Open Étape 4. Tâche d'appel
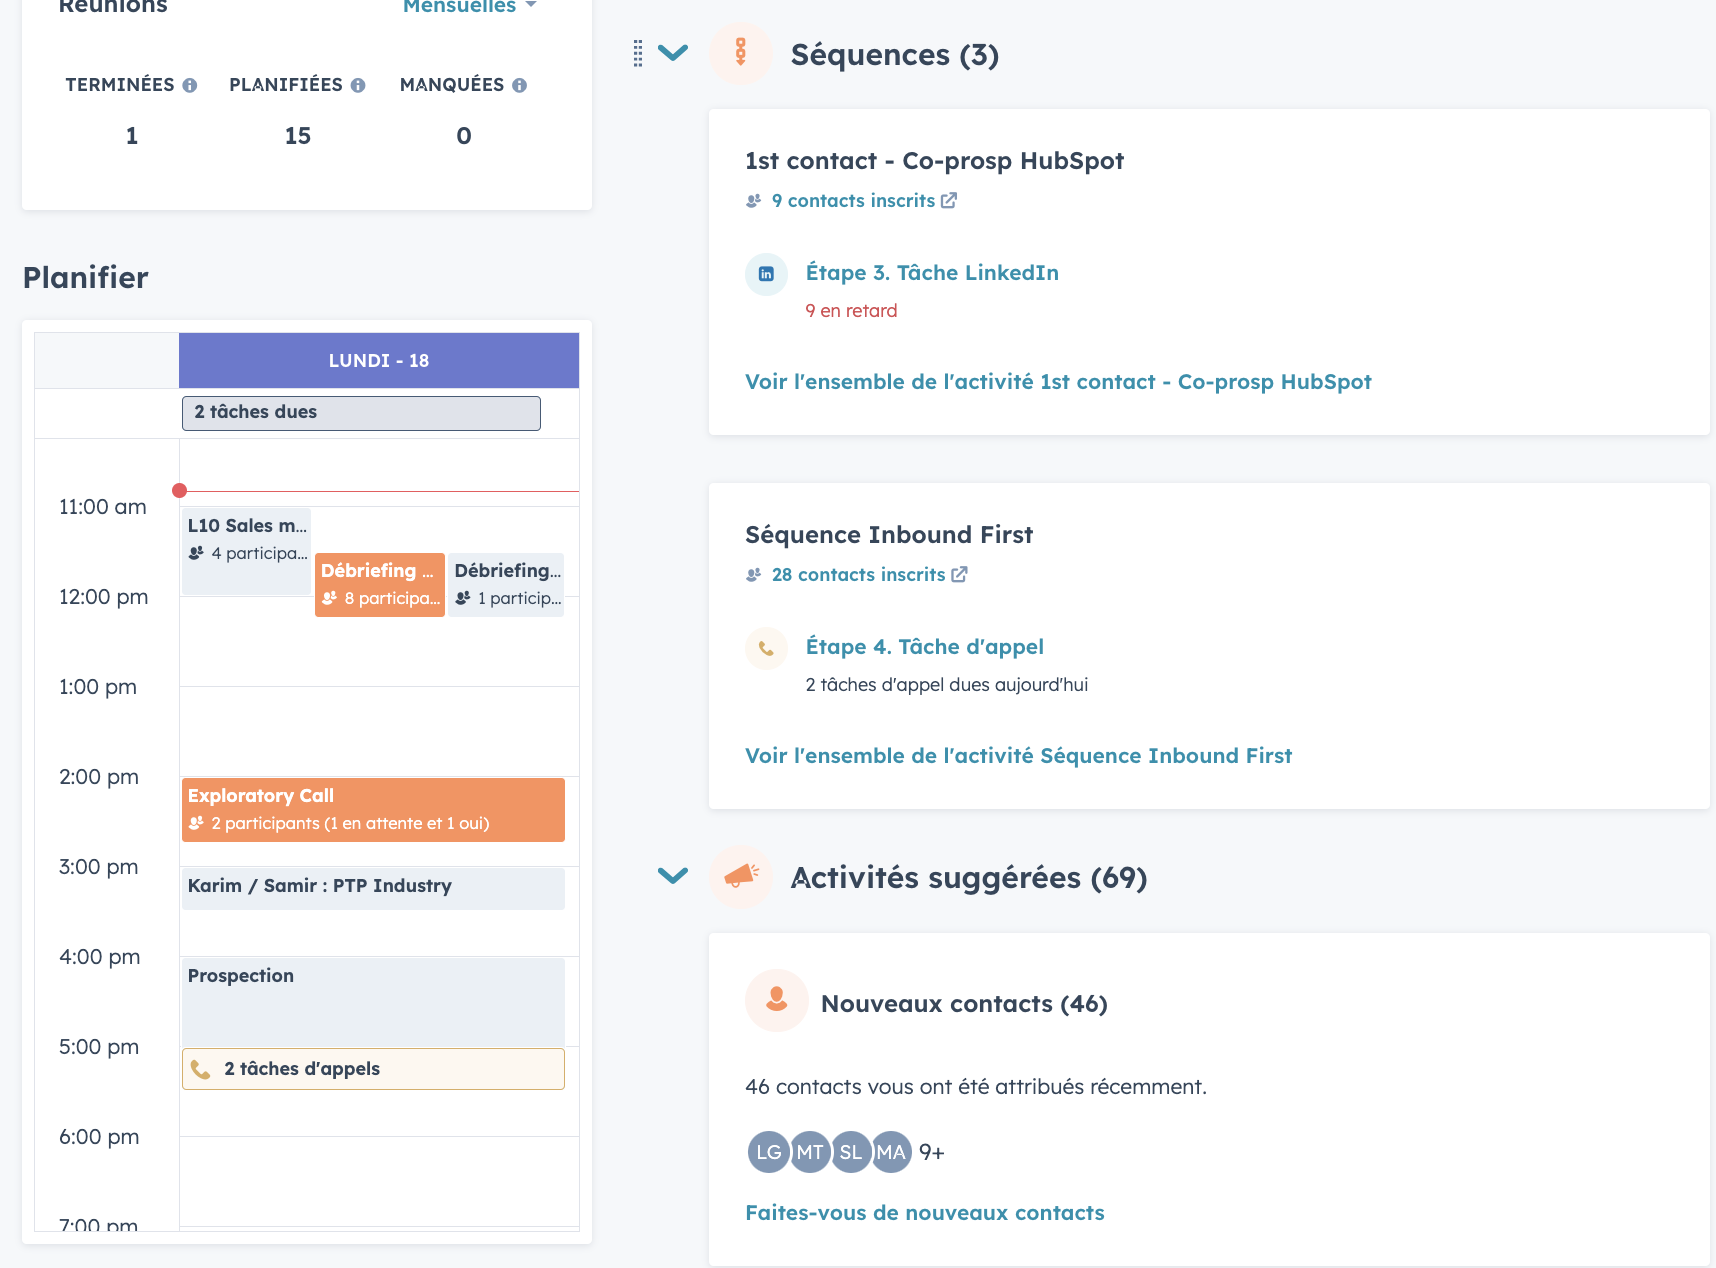The height and width of the screenshot is (1268, 1716). tap(925, 647)
